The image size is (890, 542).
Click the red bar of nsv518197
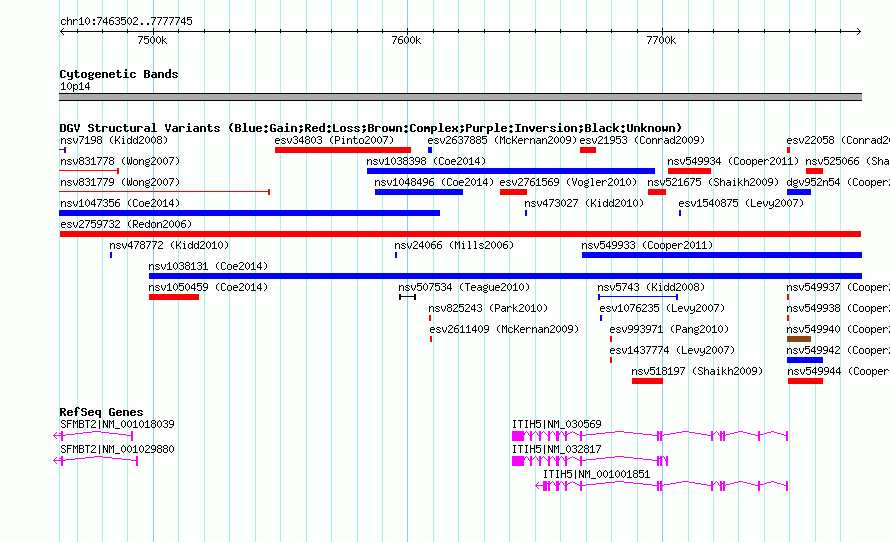tap(648, 381)
